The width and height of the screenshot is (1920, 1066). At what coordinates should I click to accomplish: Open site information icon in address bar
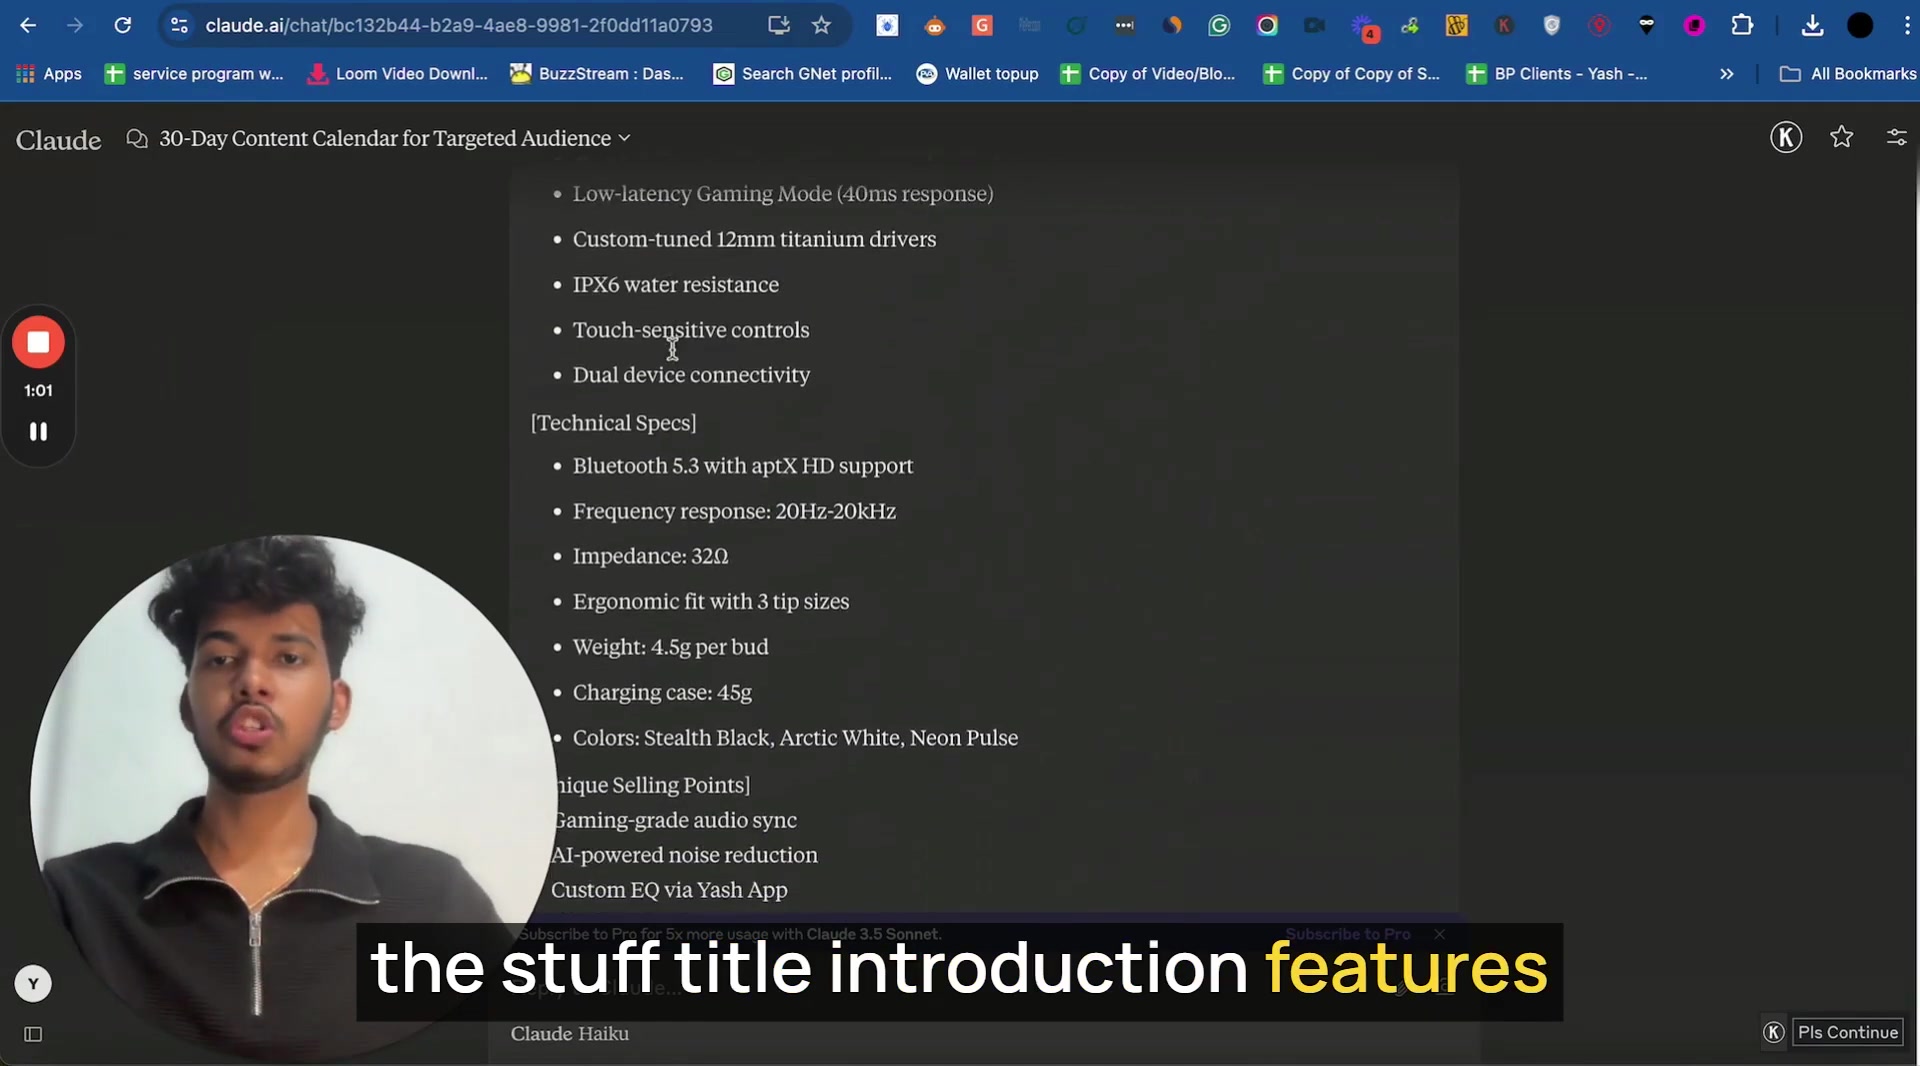(179, 25)
